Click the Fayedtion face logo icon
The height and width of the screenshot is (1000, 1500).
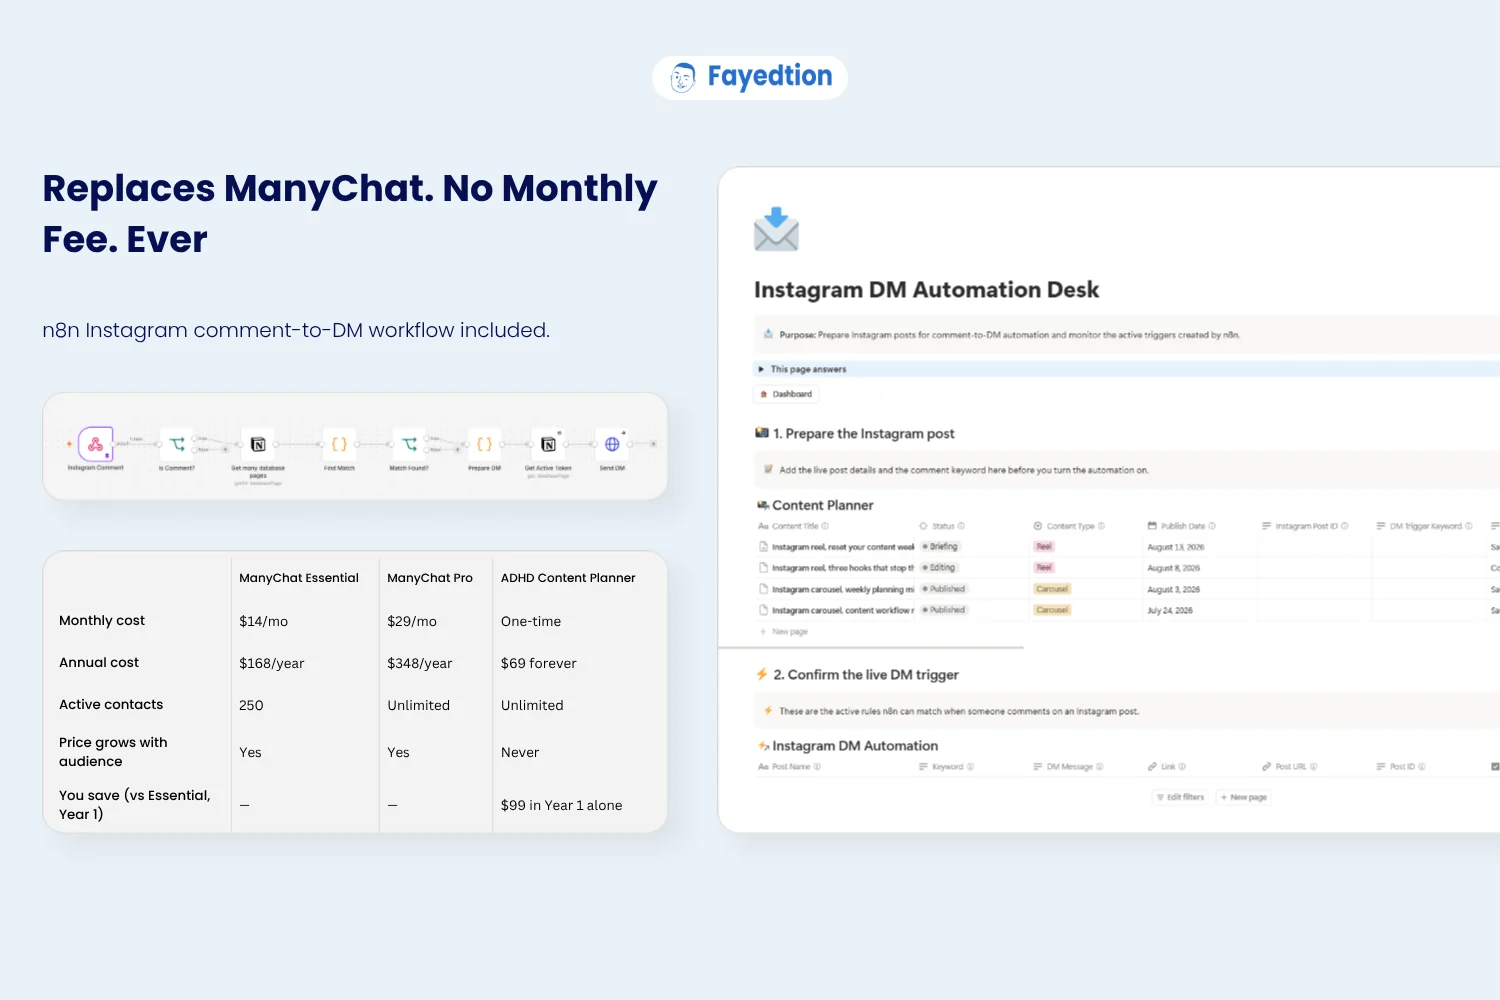[x=683, y=77]
